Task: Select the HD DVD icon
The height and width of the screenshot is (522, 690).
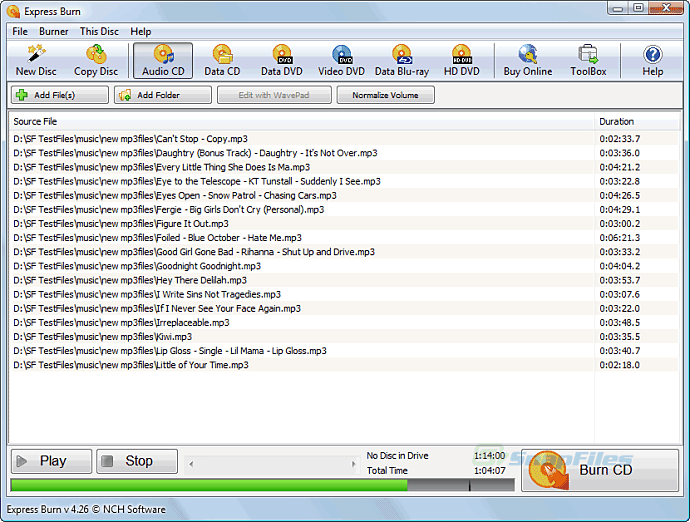Action: [x=462, y=54]
